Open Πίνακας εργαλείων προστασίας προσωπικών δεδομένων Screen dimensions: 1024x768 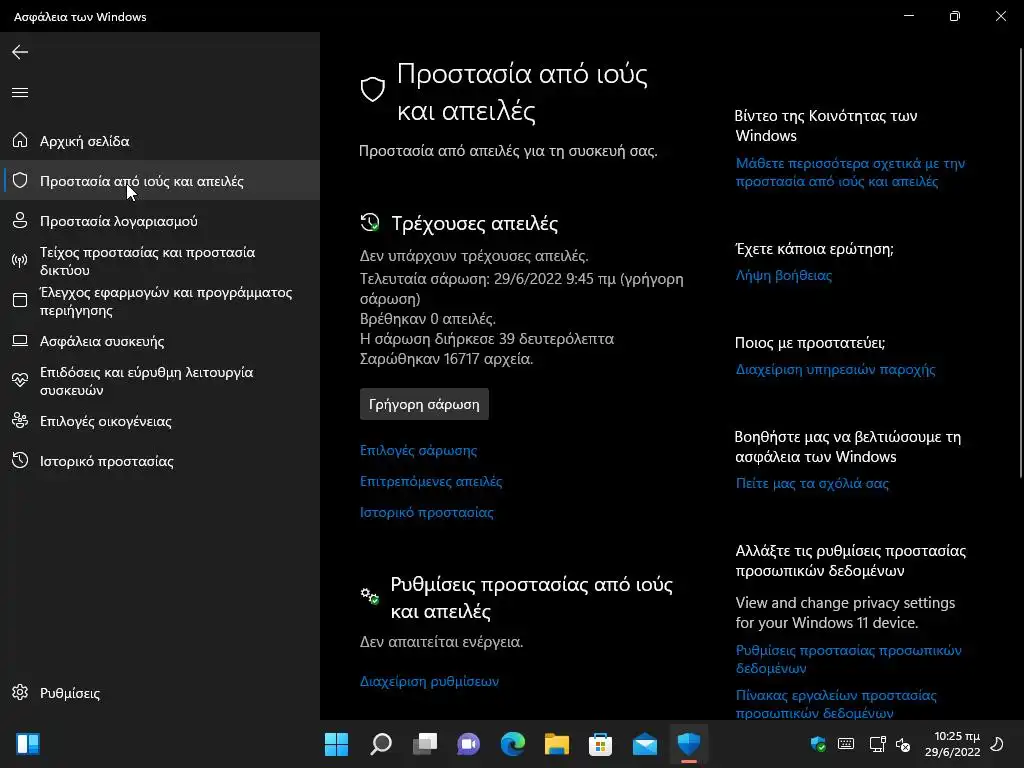click(x=836, y=704)
